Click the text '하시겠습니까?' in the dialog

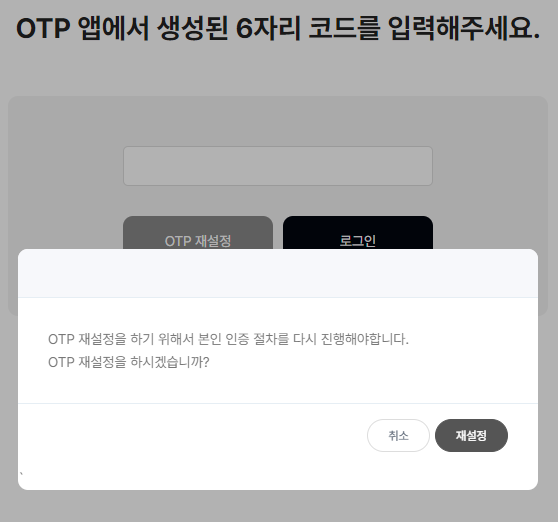pos(170,362)
